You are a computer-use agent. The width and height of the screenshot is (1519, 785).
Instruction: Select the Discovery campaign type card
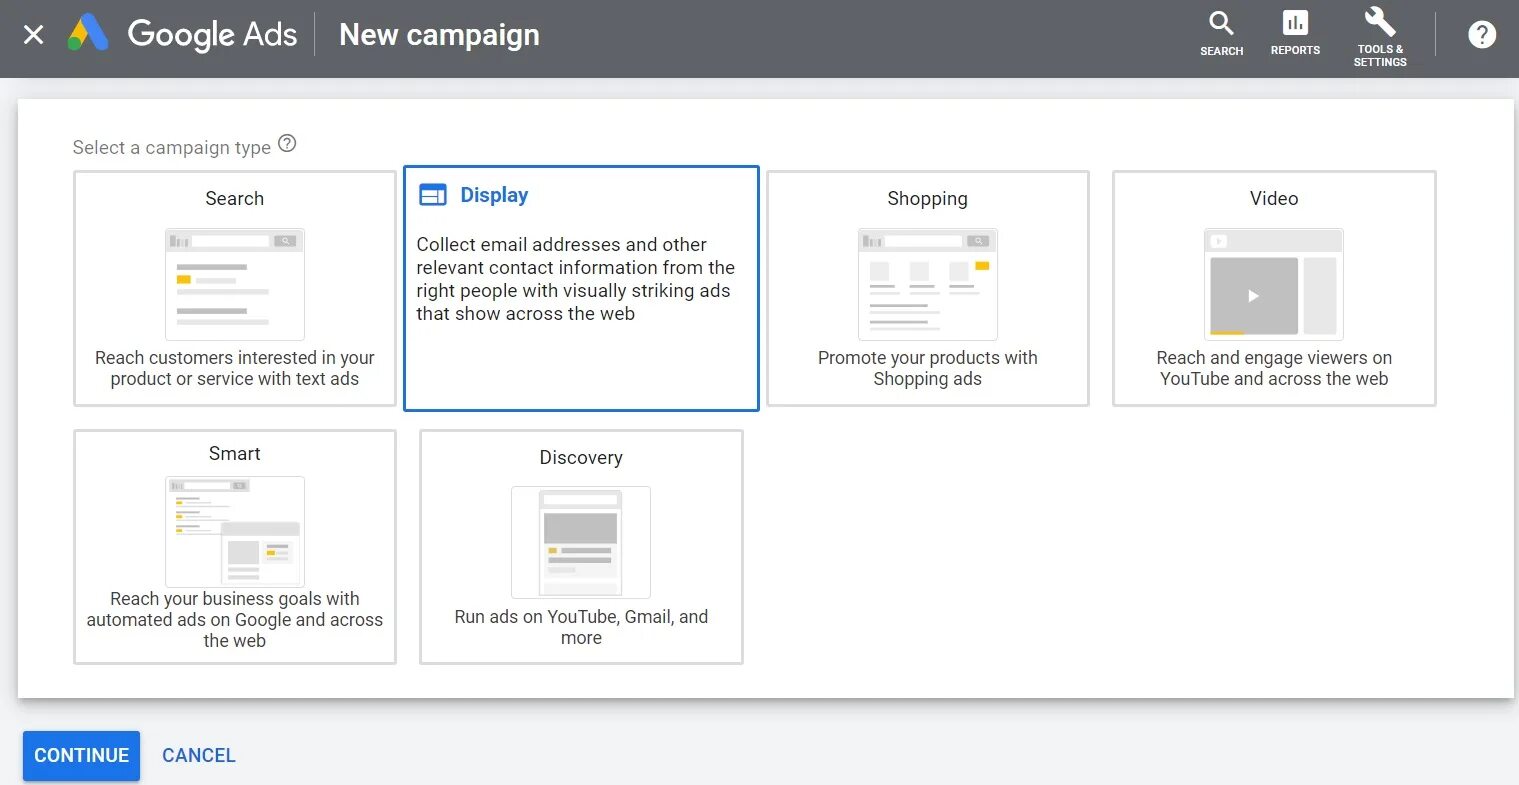coord(581,547)
